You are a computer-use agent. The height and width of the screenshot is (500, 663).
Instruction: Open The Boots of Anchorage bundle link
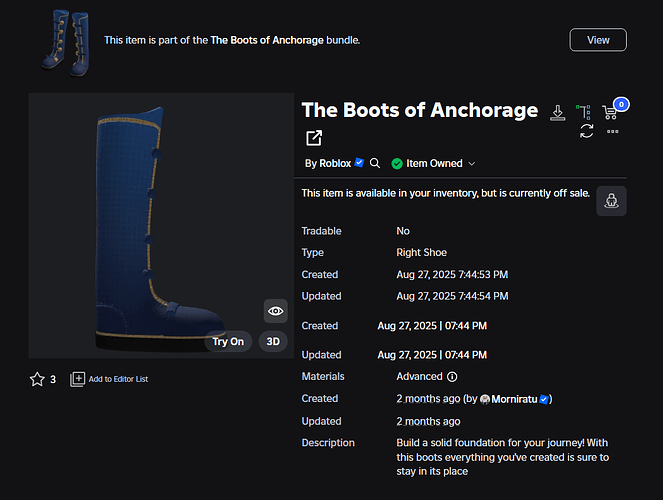pos(269,40)
